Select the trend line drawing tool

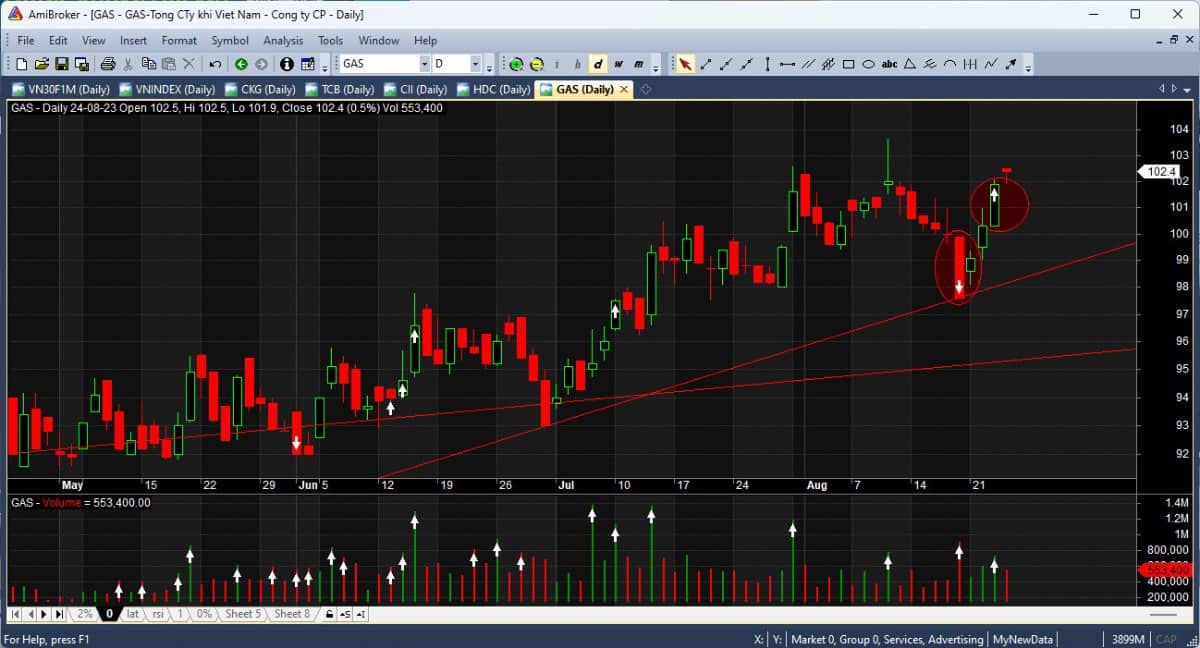[706, 64]
